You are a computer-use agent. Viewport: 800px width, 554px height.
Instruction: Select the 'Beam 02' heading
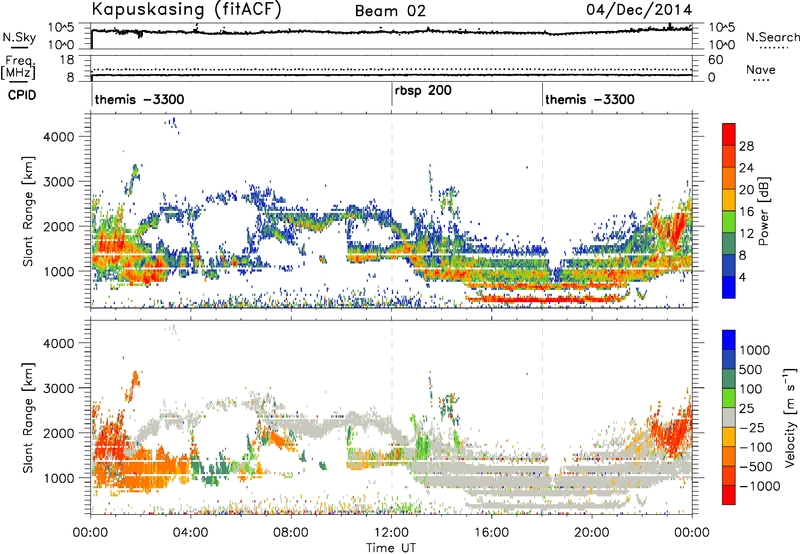coord(390,11)
